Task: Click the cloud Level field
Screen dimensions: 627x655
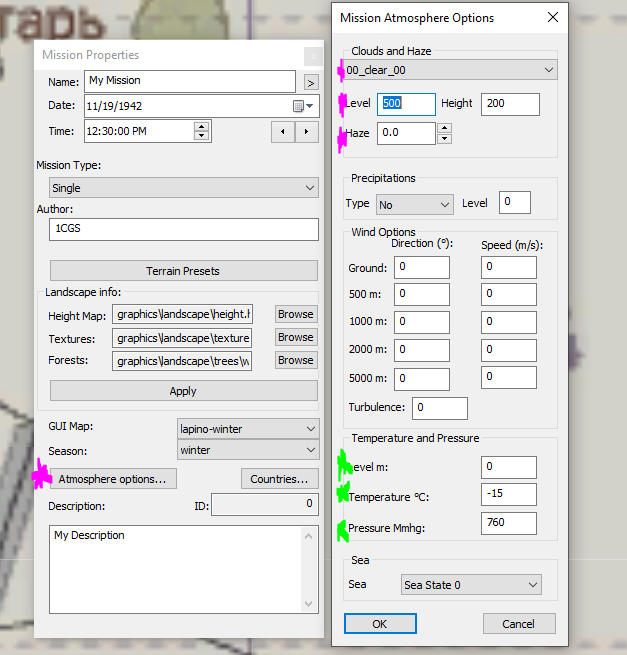Action: [406, 104]
